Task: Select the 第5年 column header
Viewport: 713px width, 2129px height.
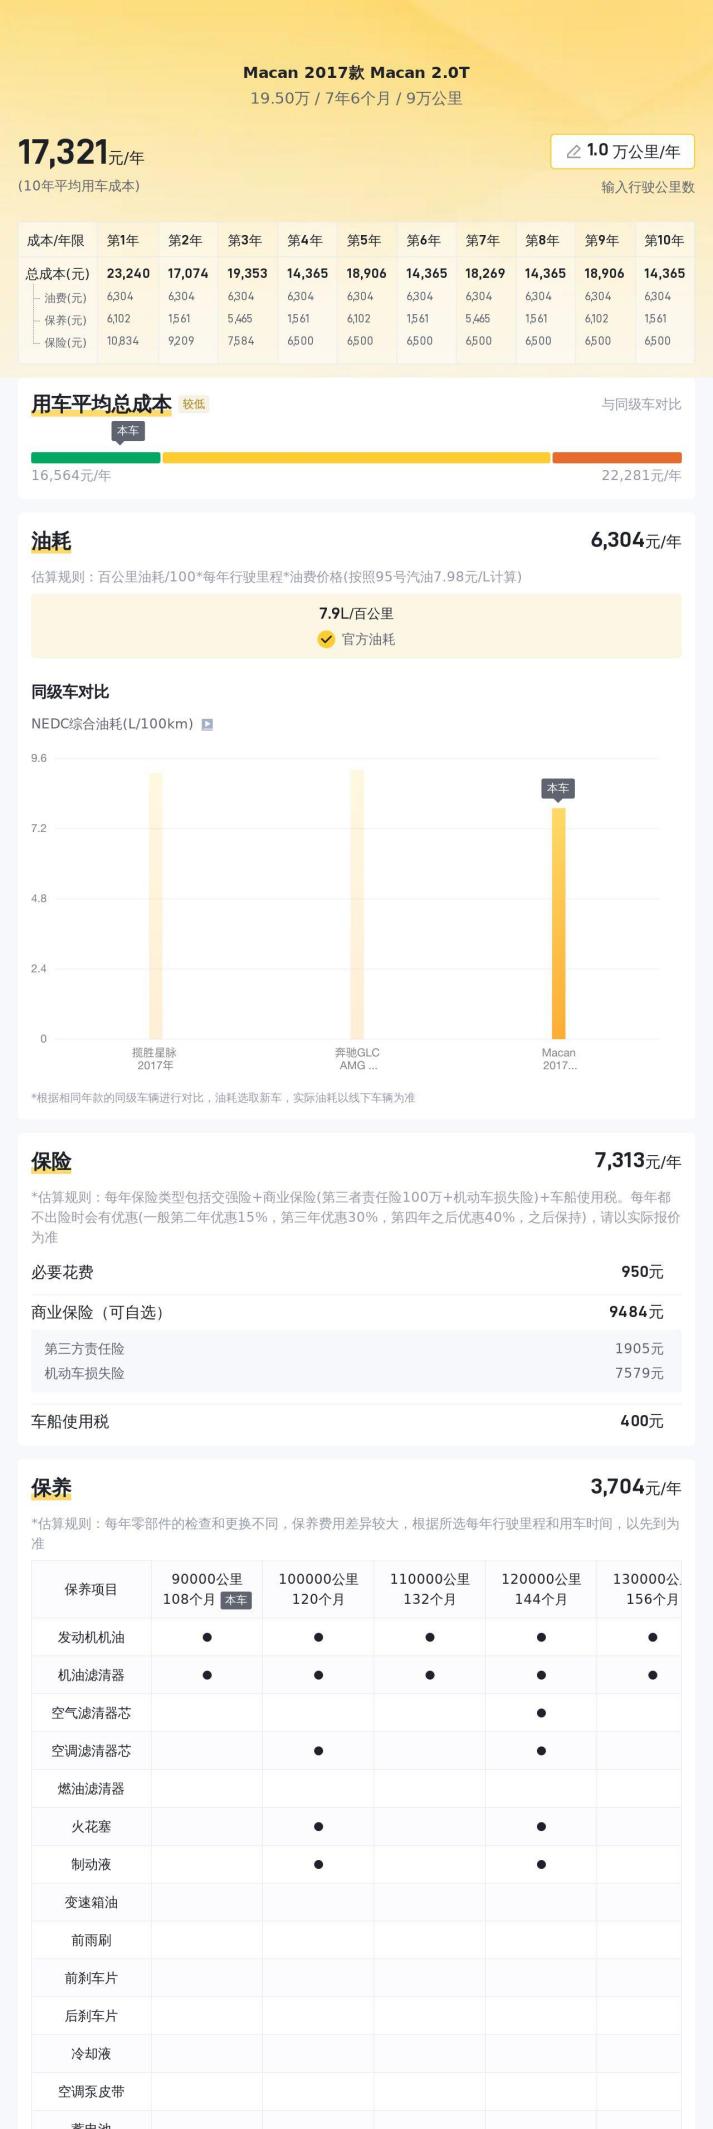Action: [364, 241]
